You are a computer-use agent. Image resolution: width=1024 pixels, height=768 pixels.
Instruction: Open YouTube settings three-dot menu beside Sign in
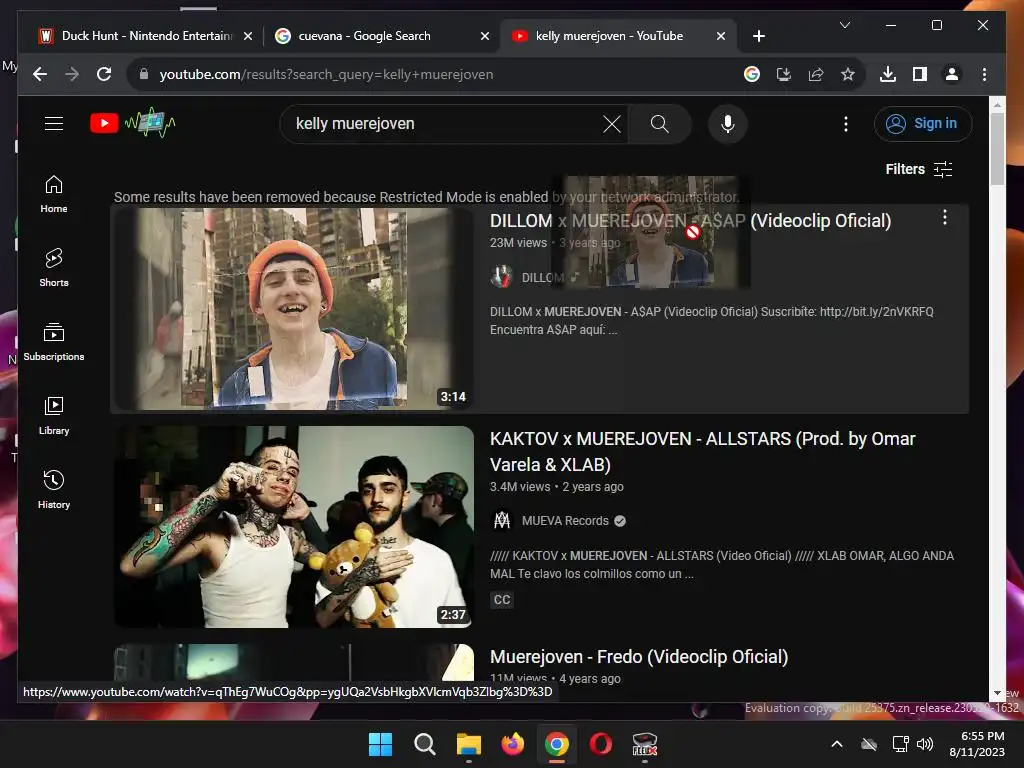[x=846, y=124]
